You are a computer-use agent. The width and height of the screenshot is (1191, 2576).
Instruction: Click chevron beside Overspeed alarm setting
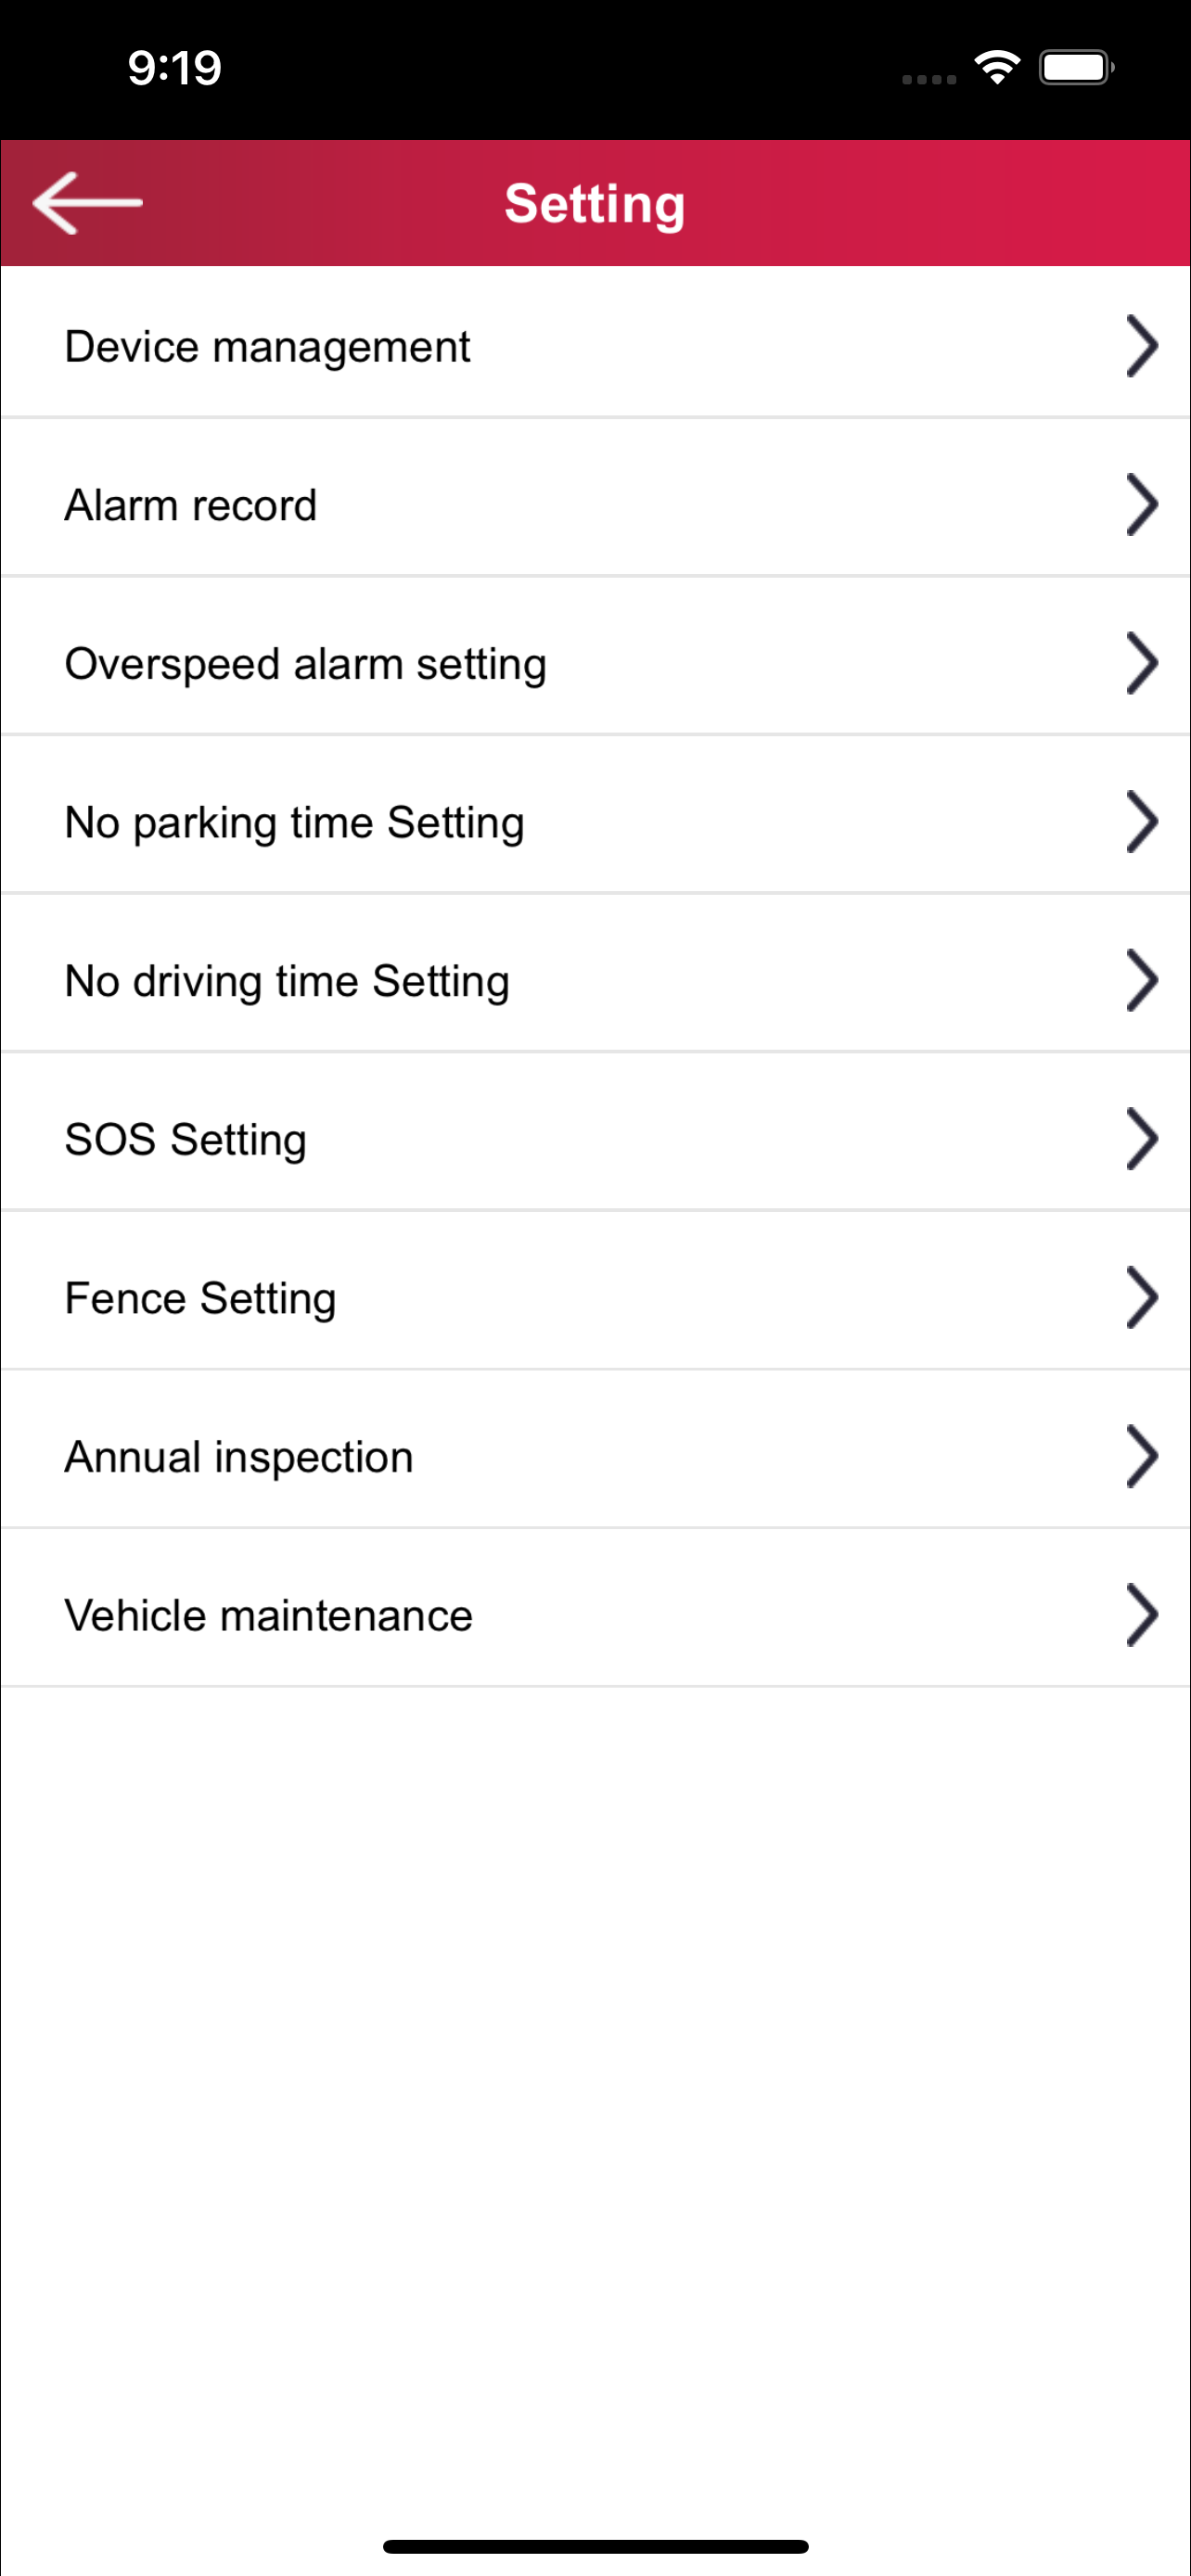(x=1142, y=663)
